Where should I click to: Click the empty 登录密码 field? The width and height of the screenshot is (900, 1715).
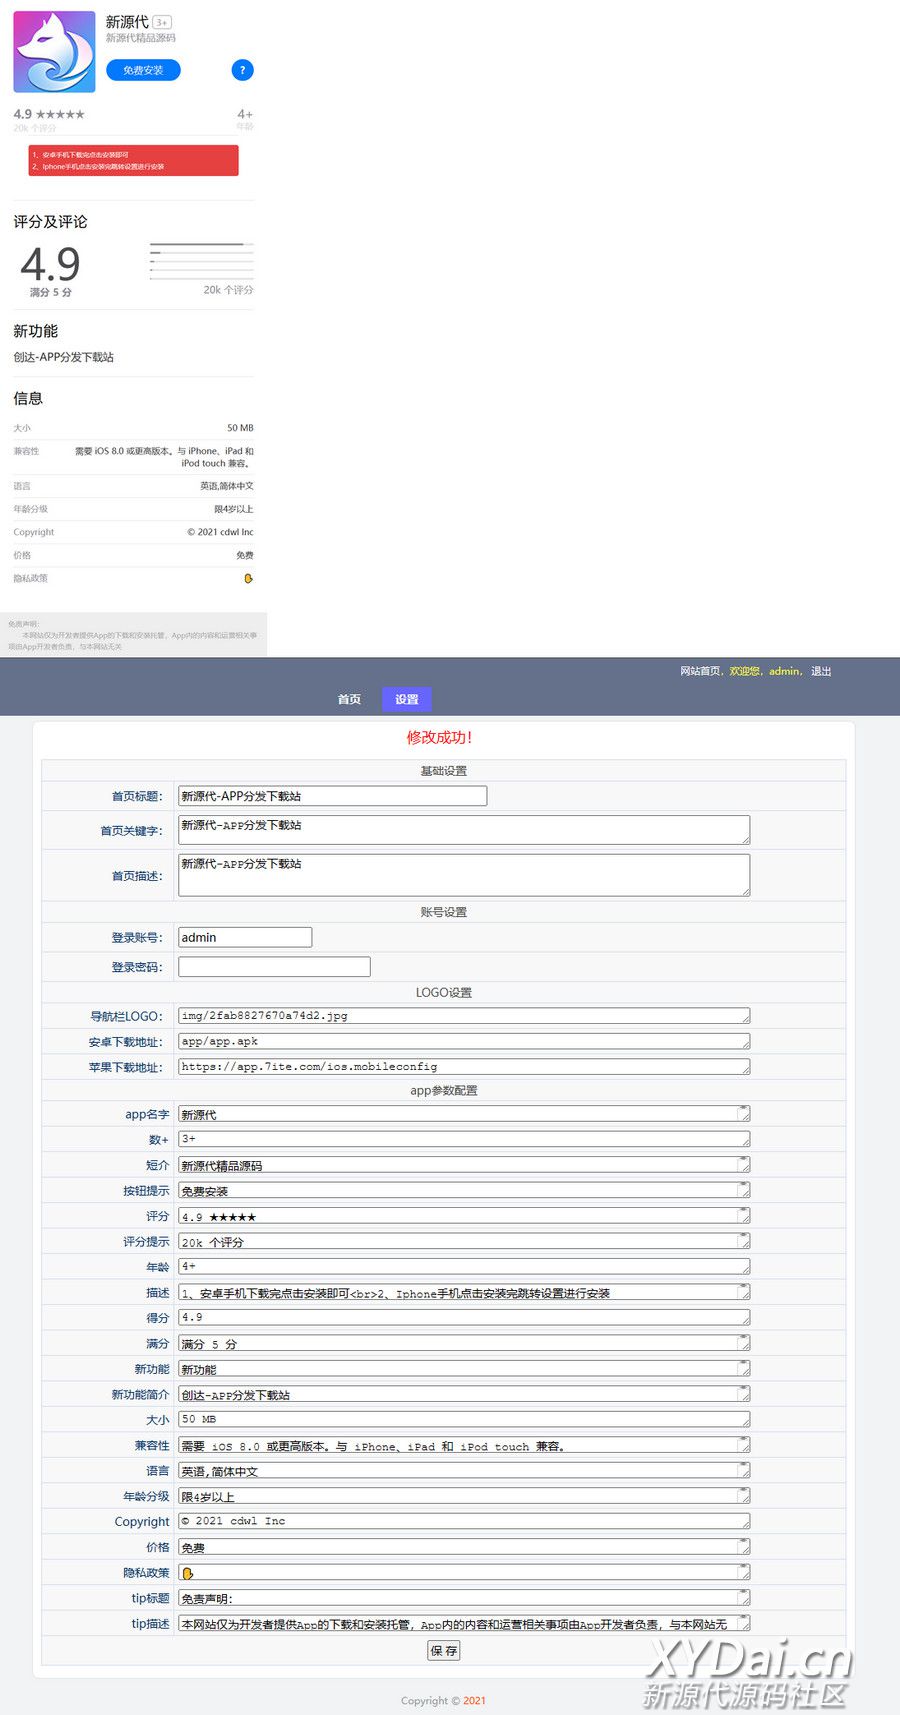[274, 967]
